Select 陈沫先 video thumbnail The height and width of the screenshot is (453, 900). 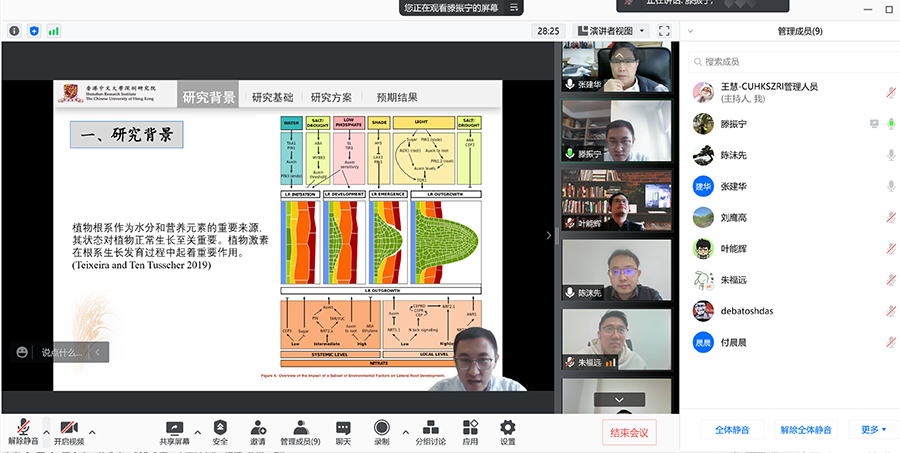616,270
